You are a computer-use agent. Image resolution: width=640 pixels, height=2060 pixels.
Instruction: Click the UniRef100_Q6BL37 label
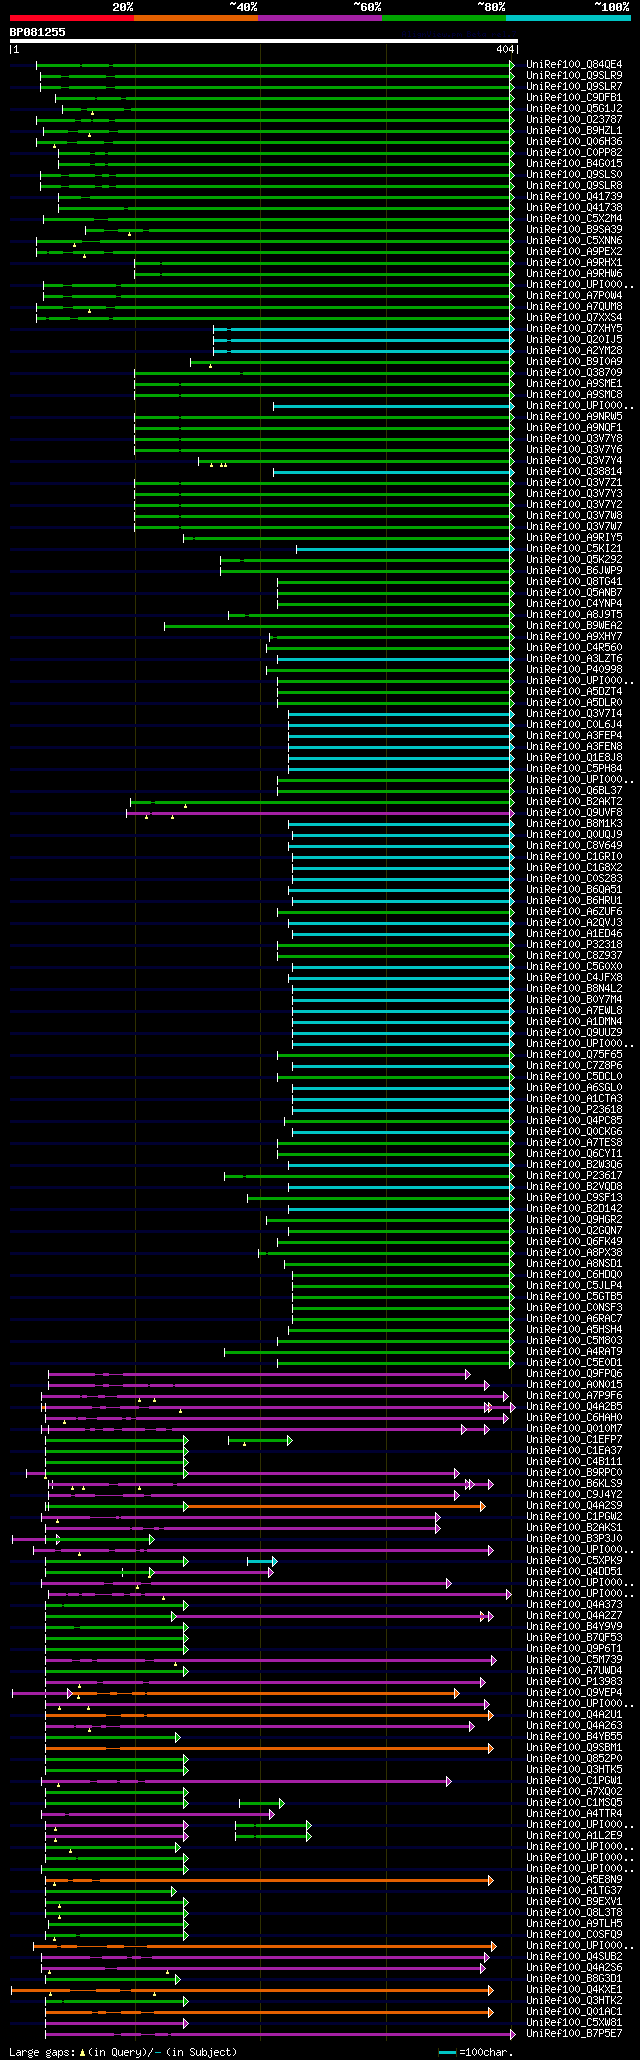click(x=574, y=791)
